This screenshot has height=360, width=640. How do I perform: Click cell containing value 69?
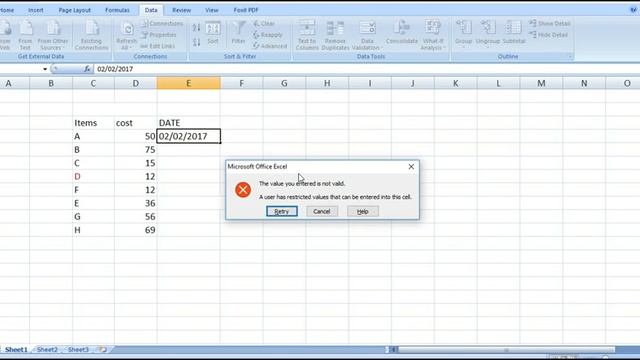pos(136,230)
